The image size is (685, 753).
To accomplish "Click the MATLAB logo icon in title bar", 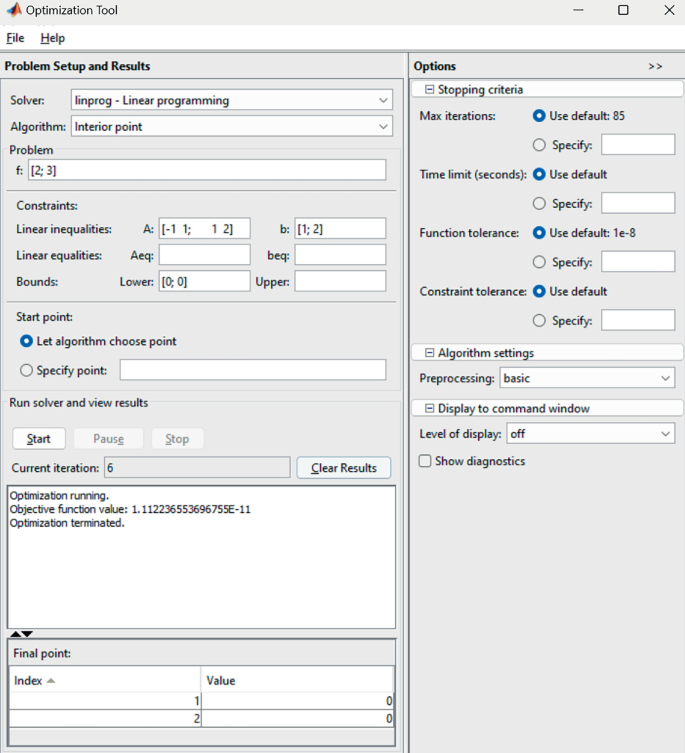I will coord(13,11).
